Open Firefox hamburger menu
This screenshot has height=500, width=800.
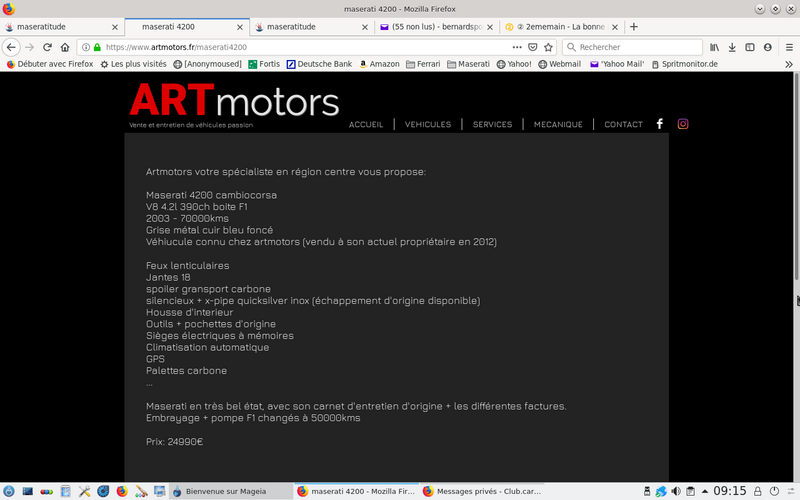click(x=789, y=47)
